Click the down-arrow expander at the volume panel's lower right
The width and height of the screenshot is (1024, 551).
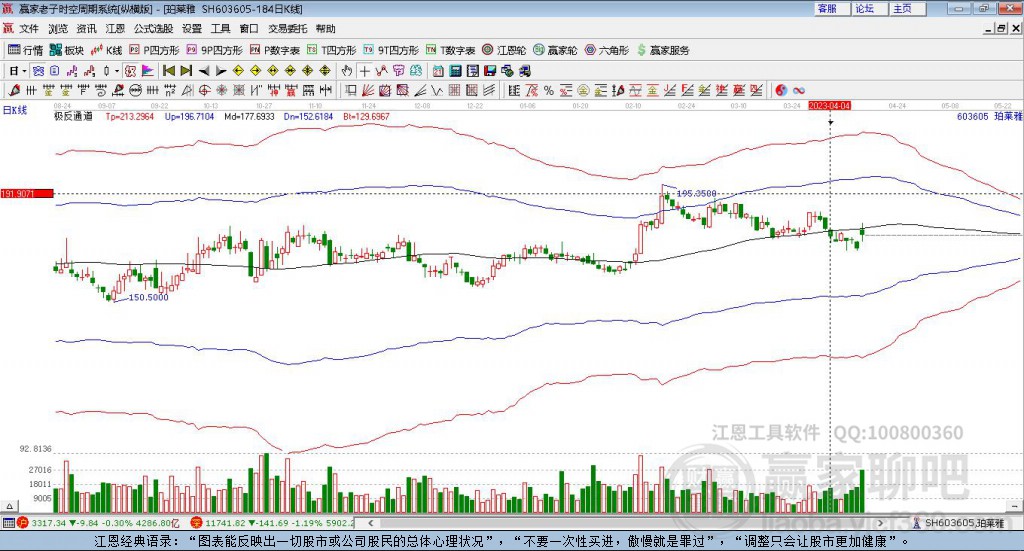click(1015, 506)
